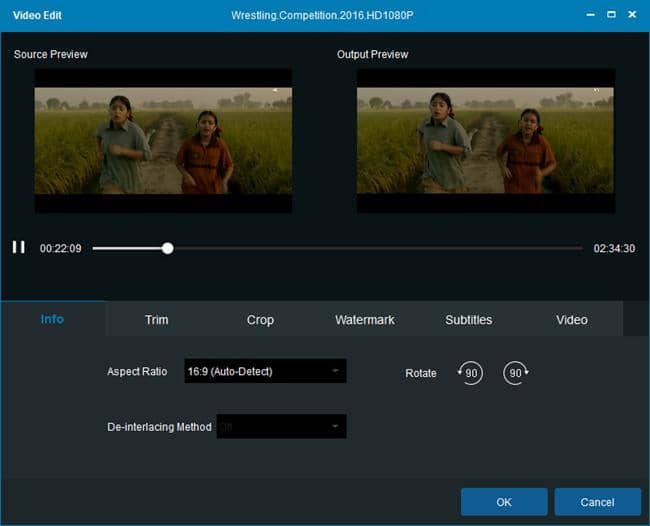This screenshot has height=526, width=650.
Task: Click the total duration 02:34:30
Action: click(x=614, y=248)
